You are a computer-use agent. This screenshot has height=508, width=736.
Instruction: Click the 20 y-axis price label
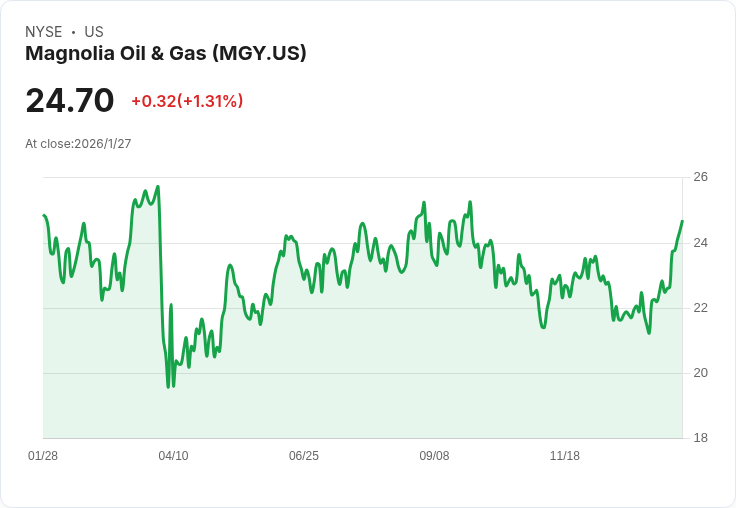[701, 373]
